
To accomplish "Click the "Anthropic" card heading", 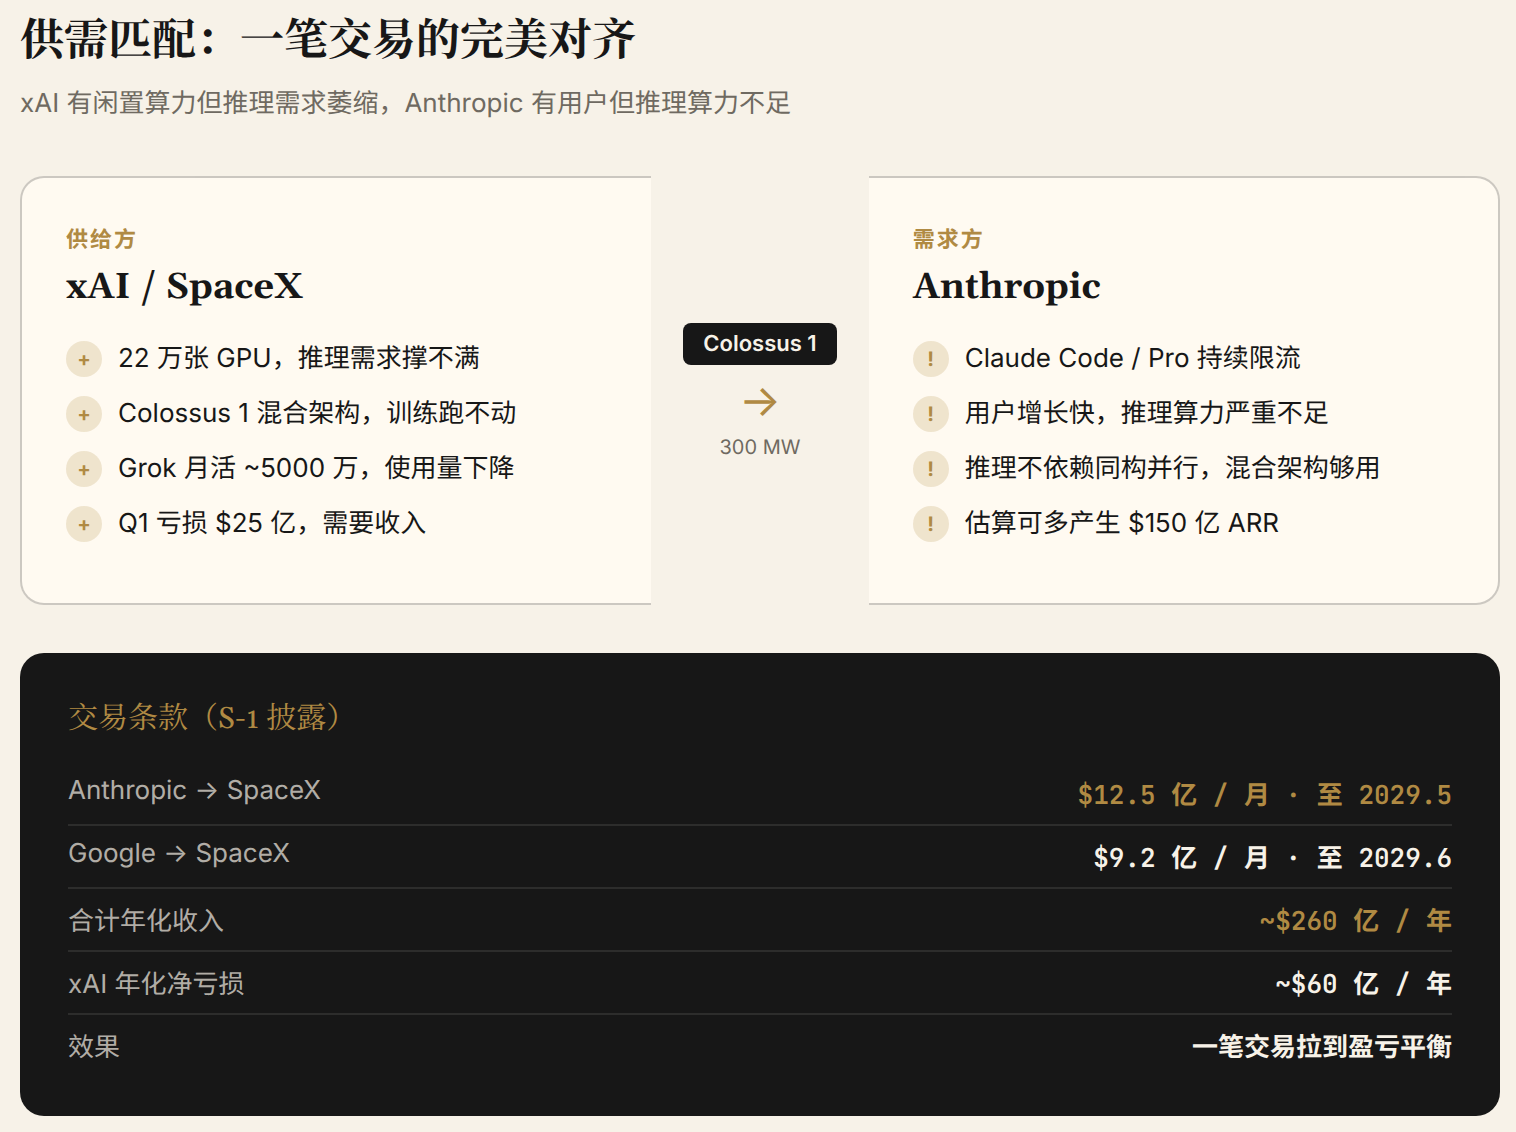I will coord(1007,286).
